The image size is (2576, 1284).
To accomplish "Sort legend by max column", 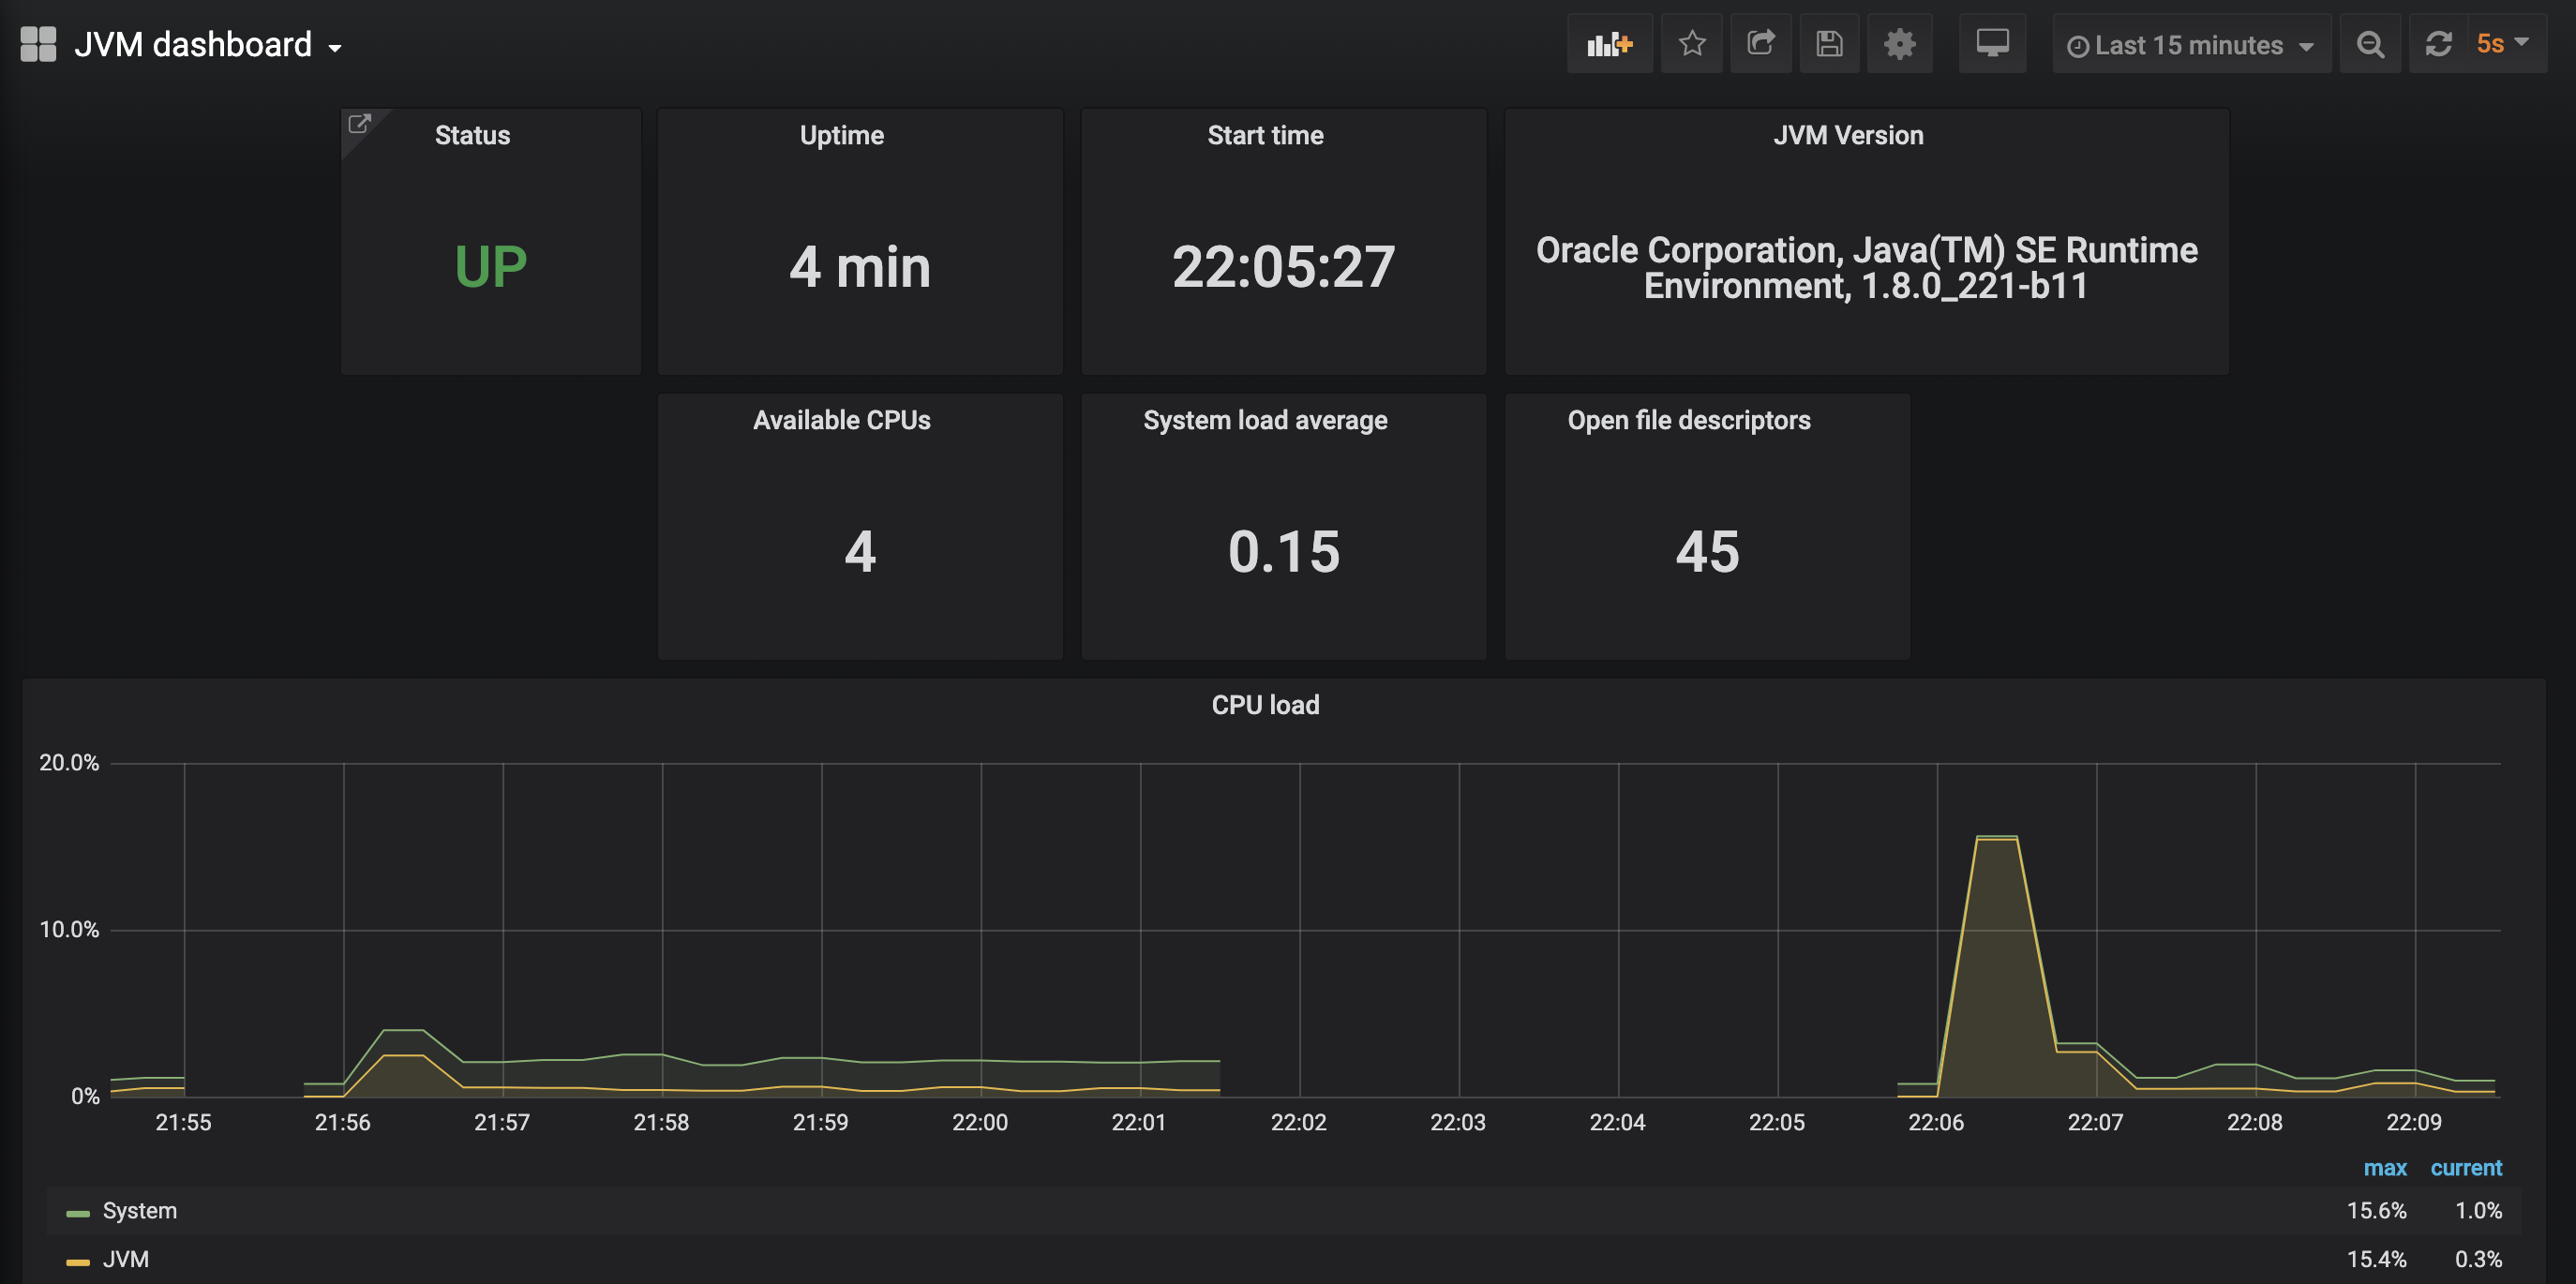I will tap(2384, 1168).
